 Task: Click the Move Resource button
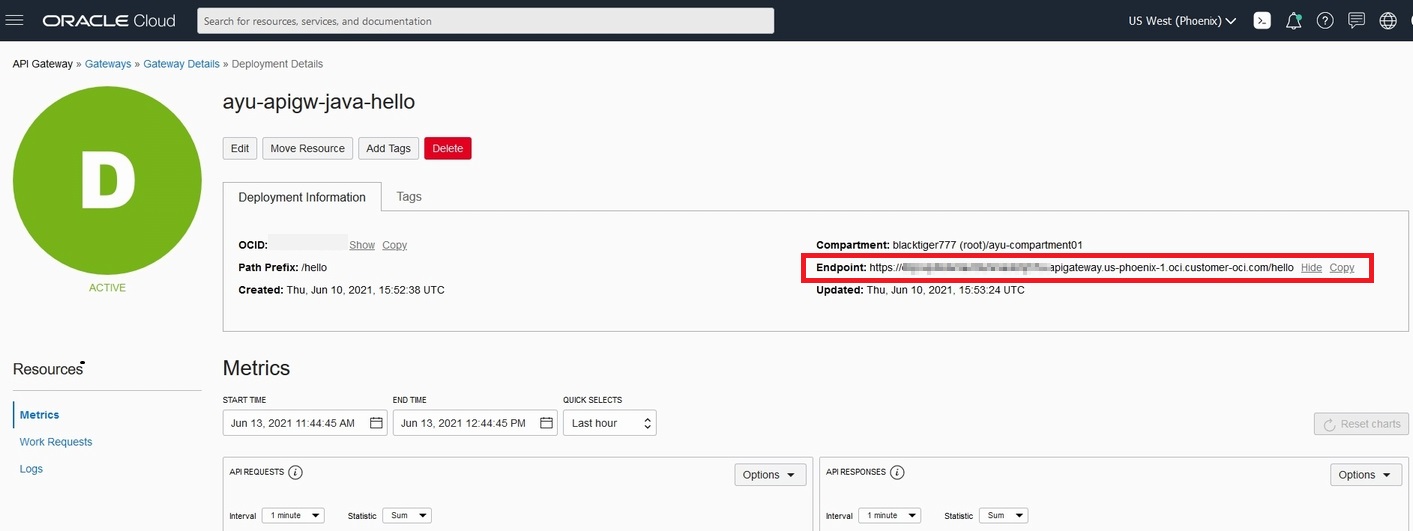click(x=307, y=148)
